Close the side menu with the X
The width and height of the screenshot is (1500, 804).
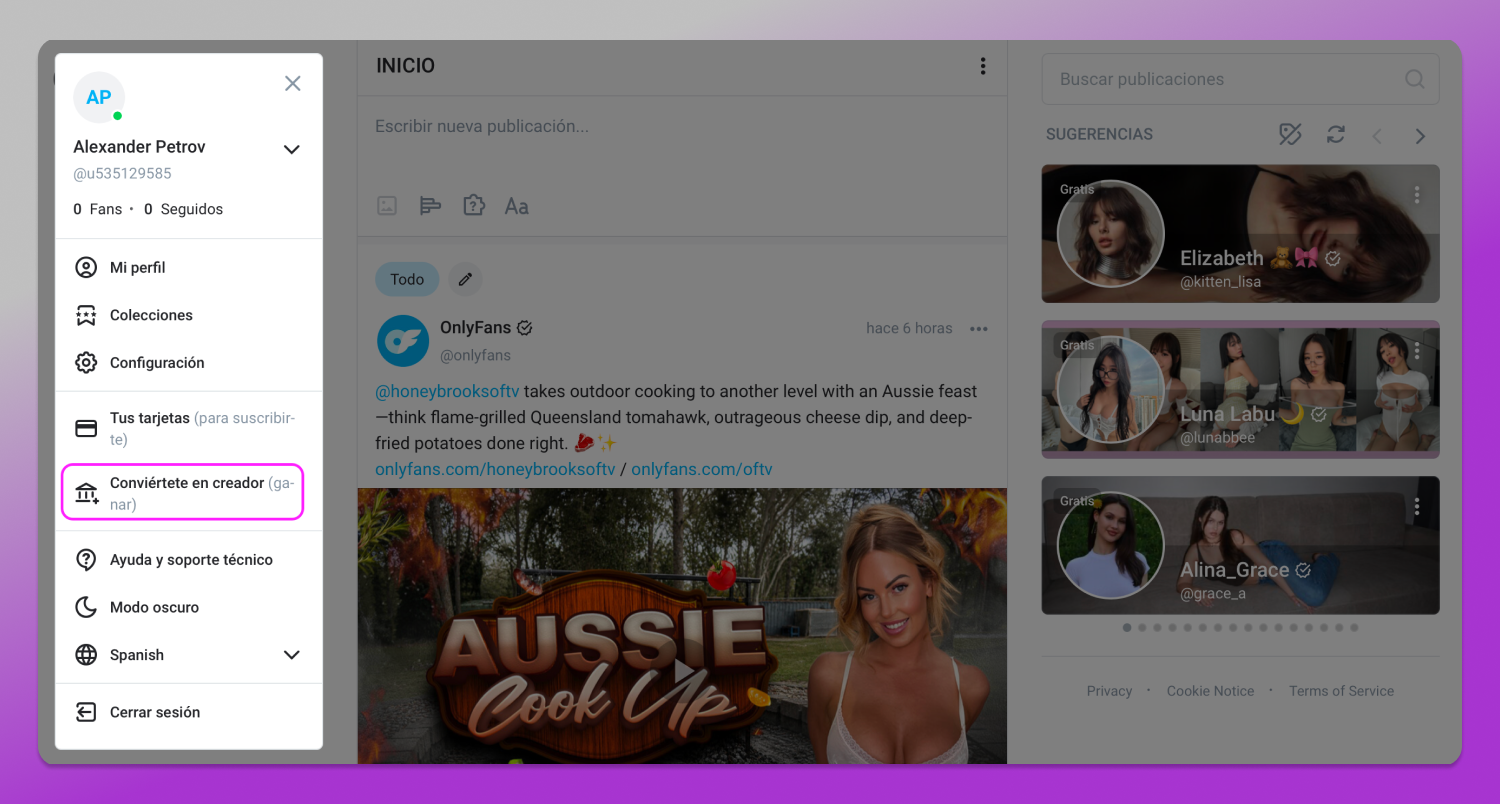pos(292,84)
